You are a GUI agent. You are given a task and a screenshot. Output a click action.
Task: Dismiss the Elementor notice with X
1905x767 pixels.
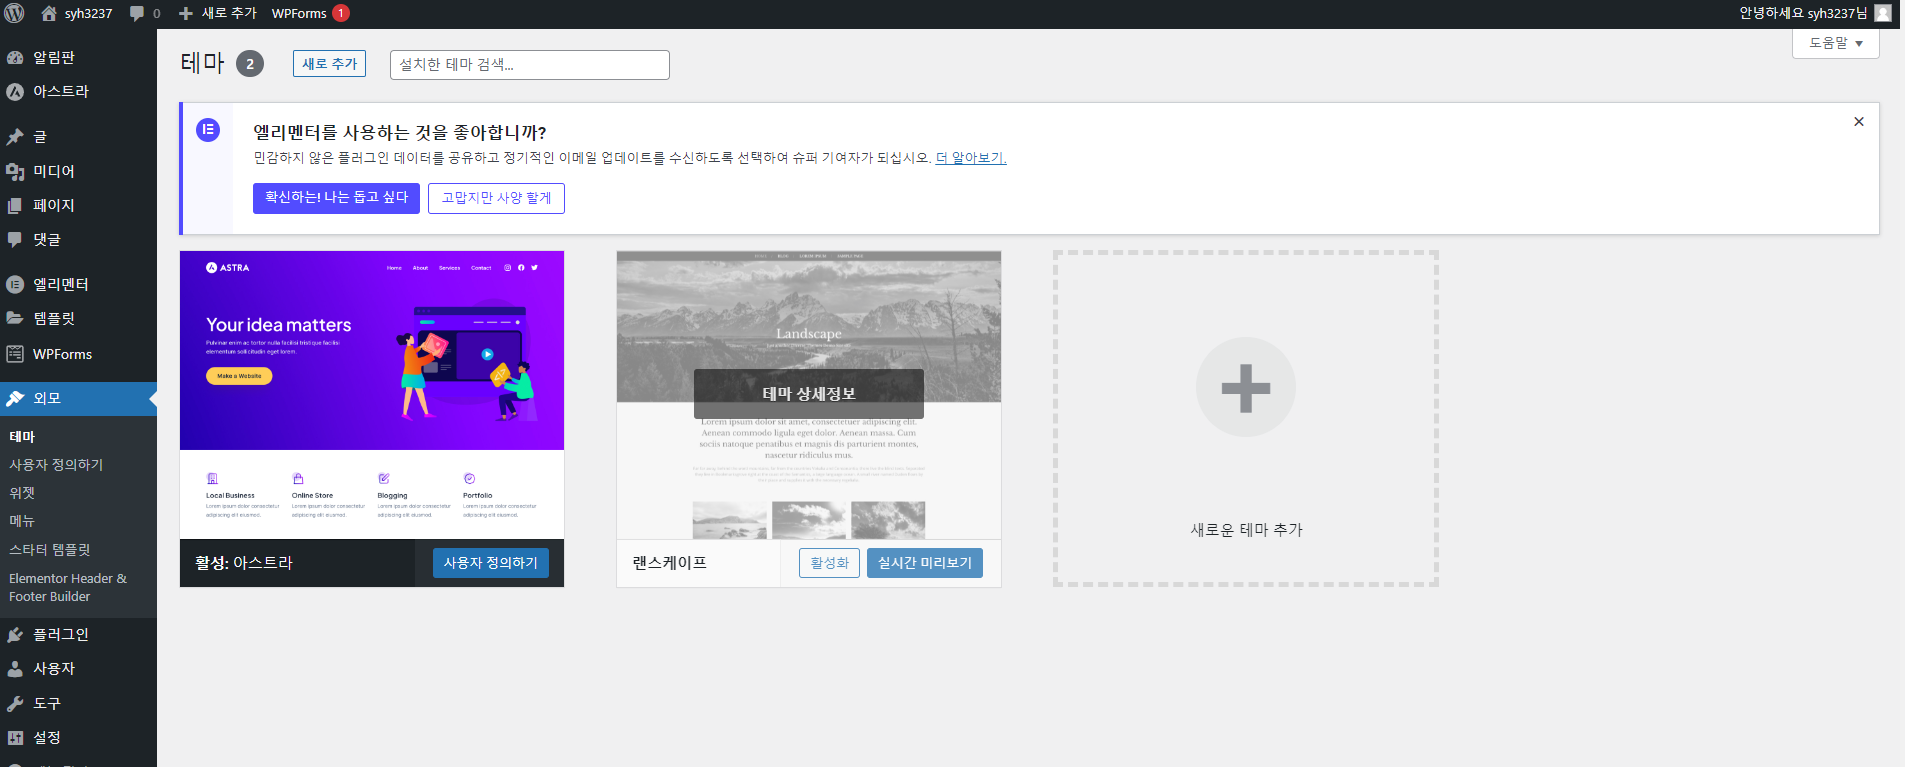pyautogui.click(x=1859, y=122)
